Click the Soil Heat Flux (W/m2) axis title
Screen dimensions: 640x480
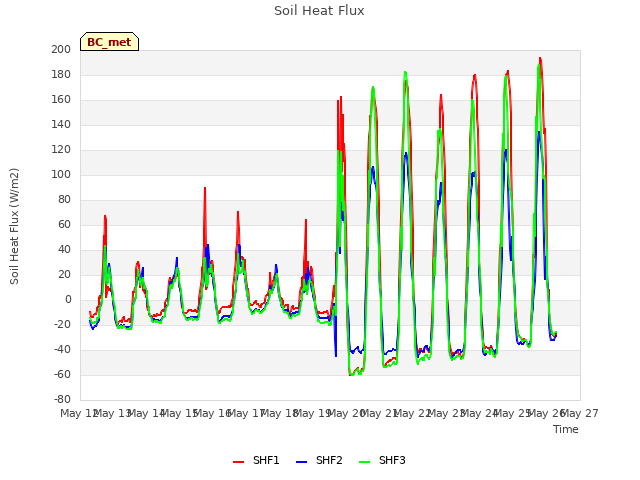pos(14,226)
